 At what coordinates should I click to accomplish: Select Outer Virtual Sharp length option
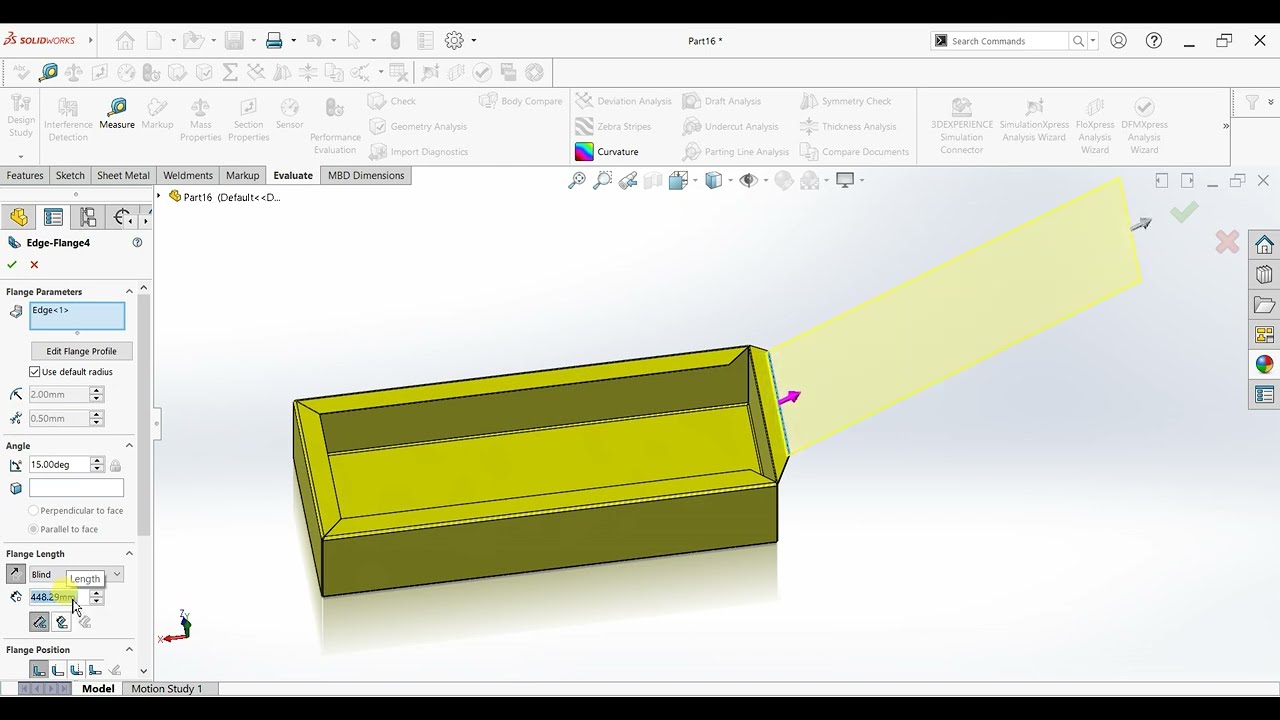pos(39,622)
